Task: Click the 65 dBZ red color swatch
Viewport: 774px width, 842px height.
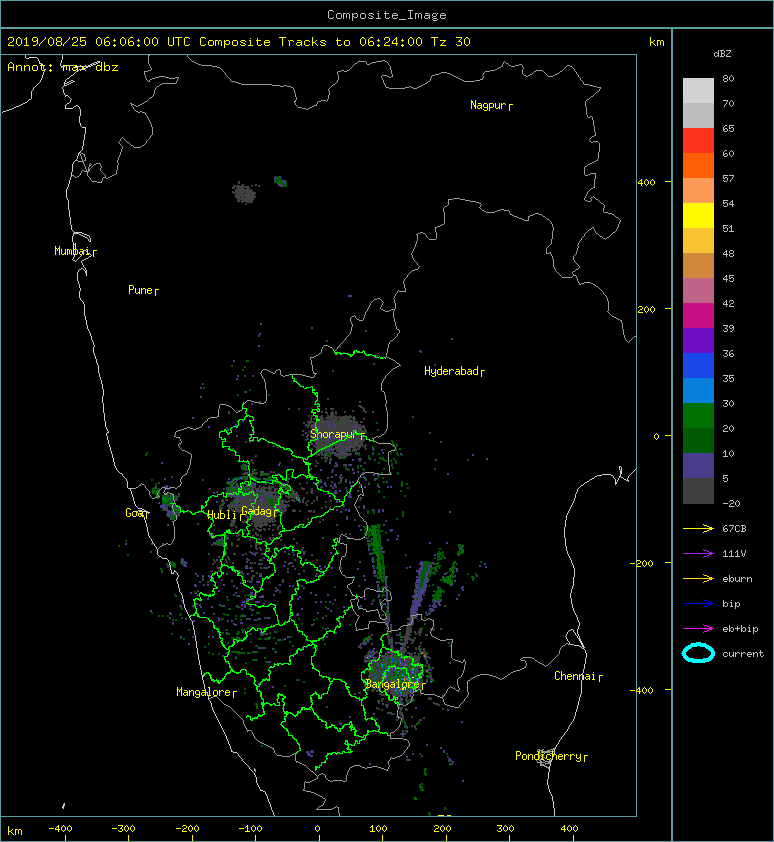Action: click(698, 140)
